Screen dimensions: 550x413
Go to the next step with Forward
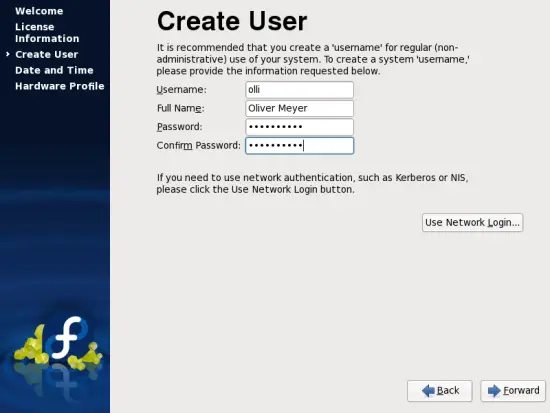coord(513,391)
